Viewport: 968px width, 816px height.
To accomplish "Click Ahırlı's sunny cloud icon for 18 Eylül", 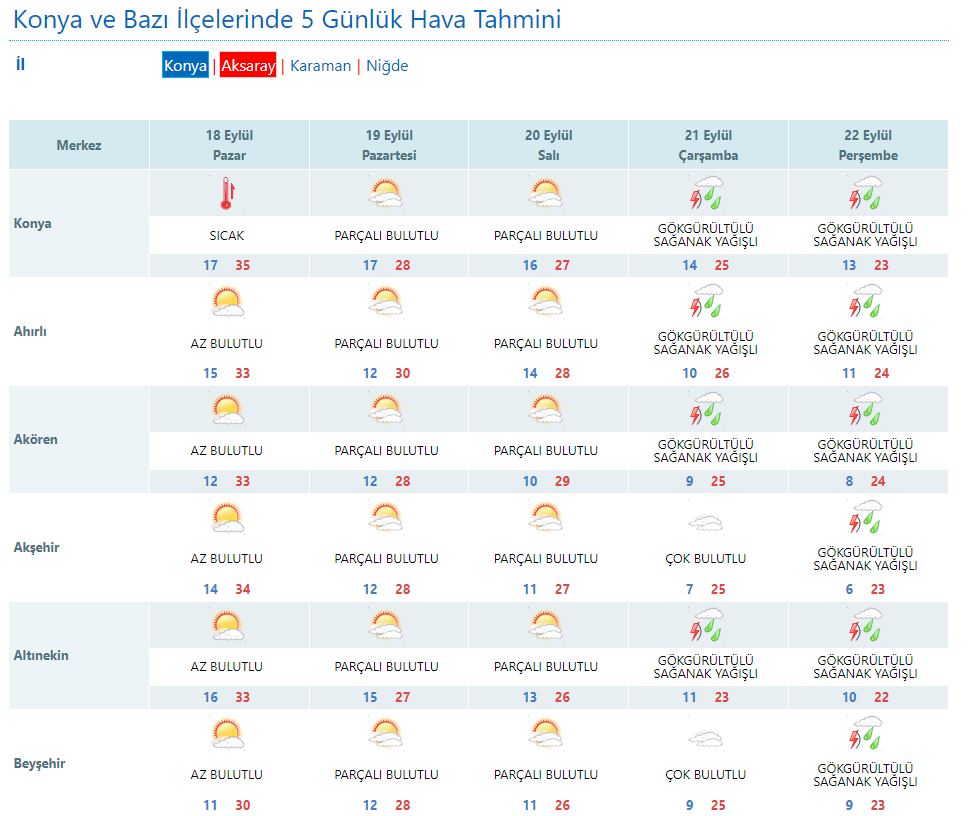I will click(228, 301).
